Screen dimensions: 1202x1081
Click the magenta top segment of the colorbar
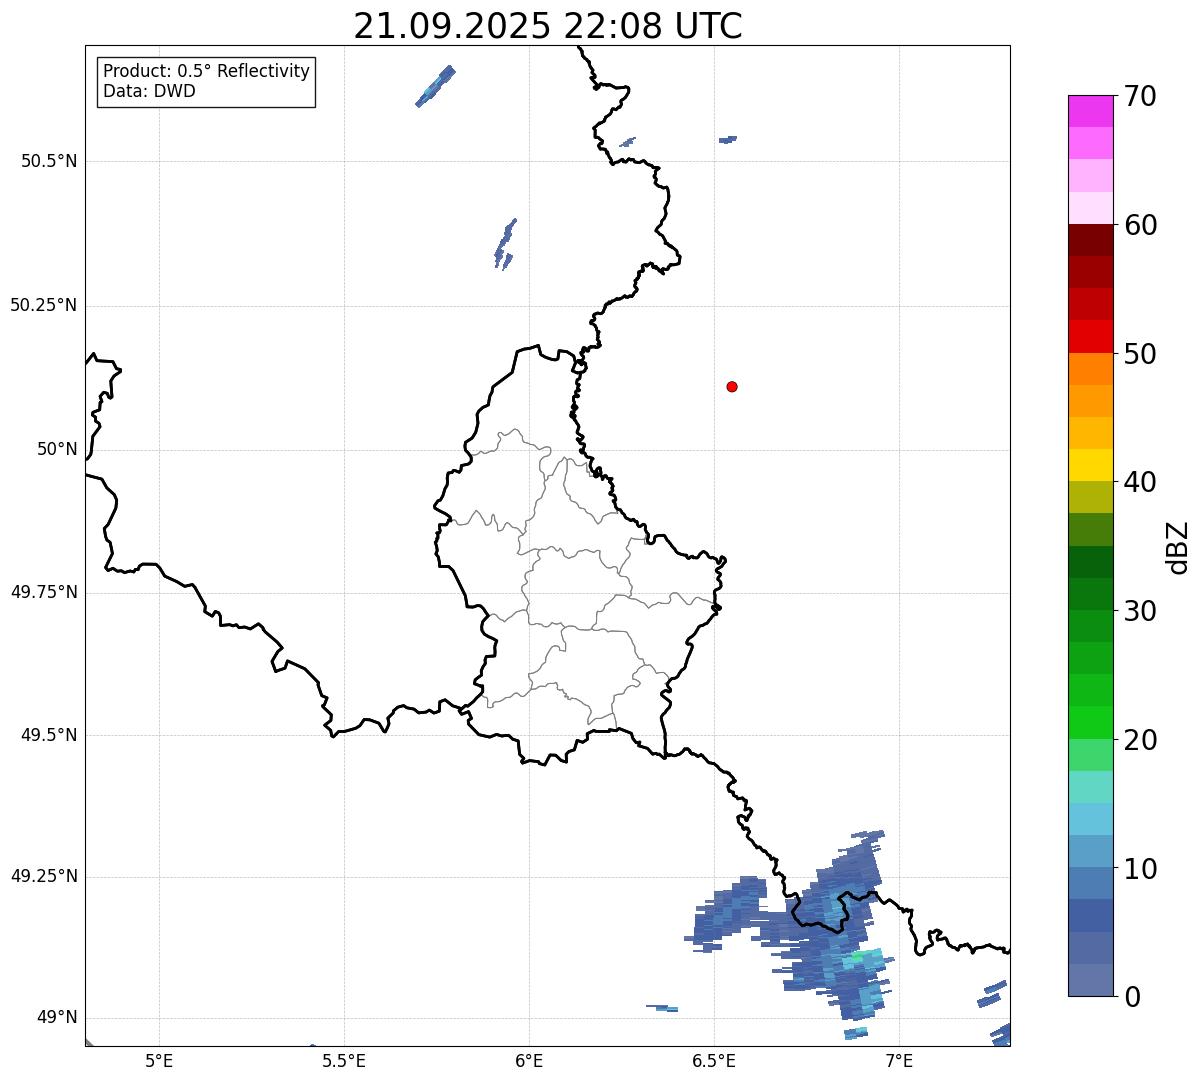[x=1091, y=111]
